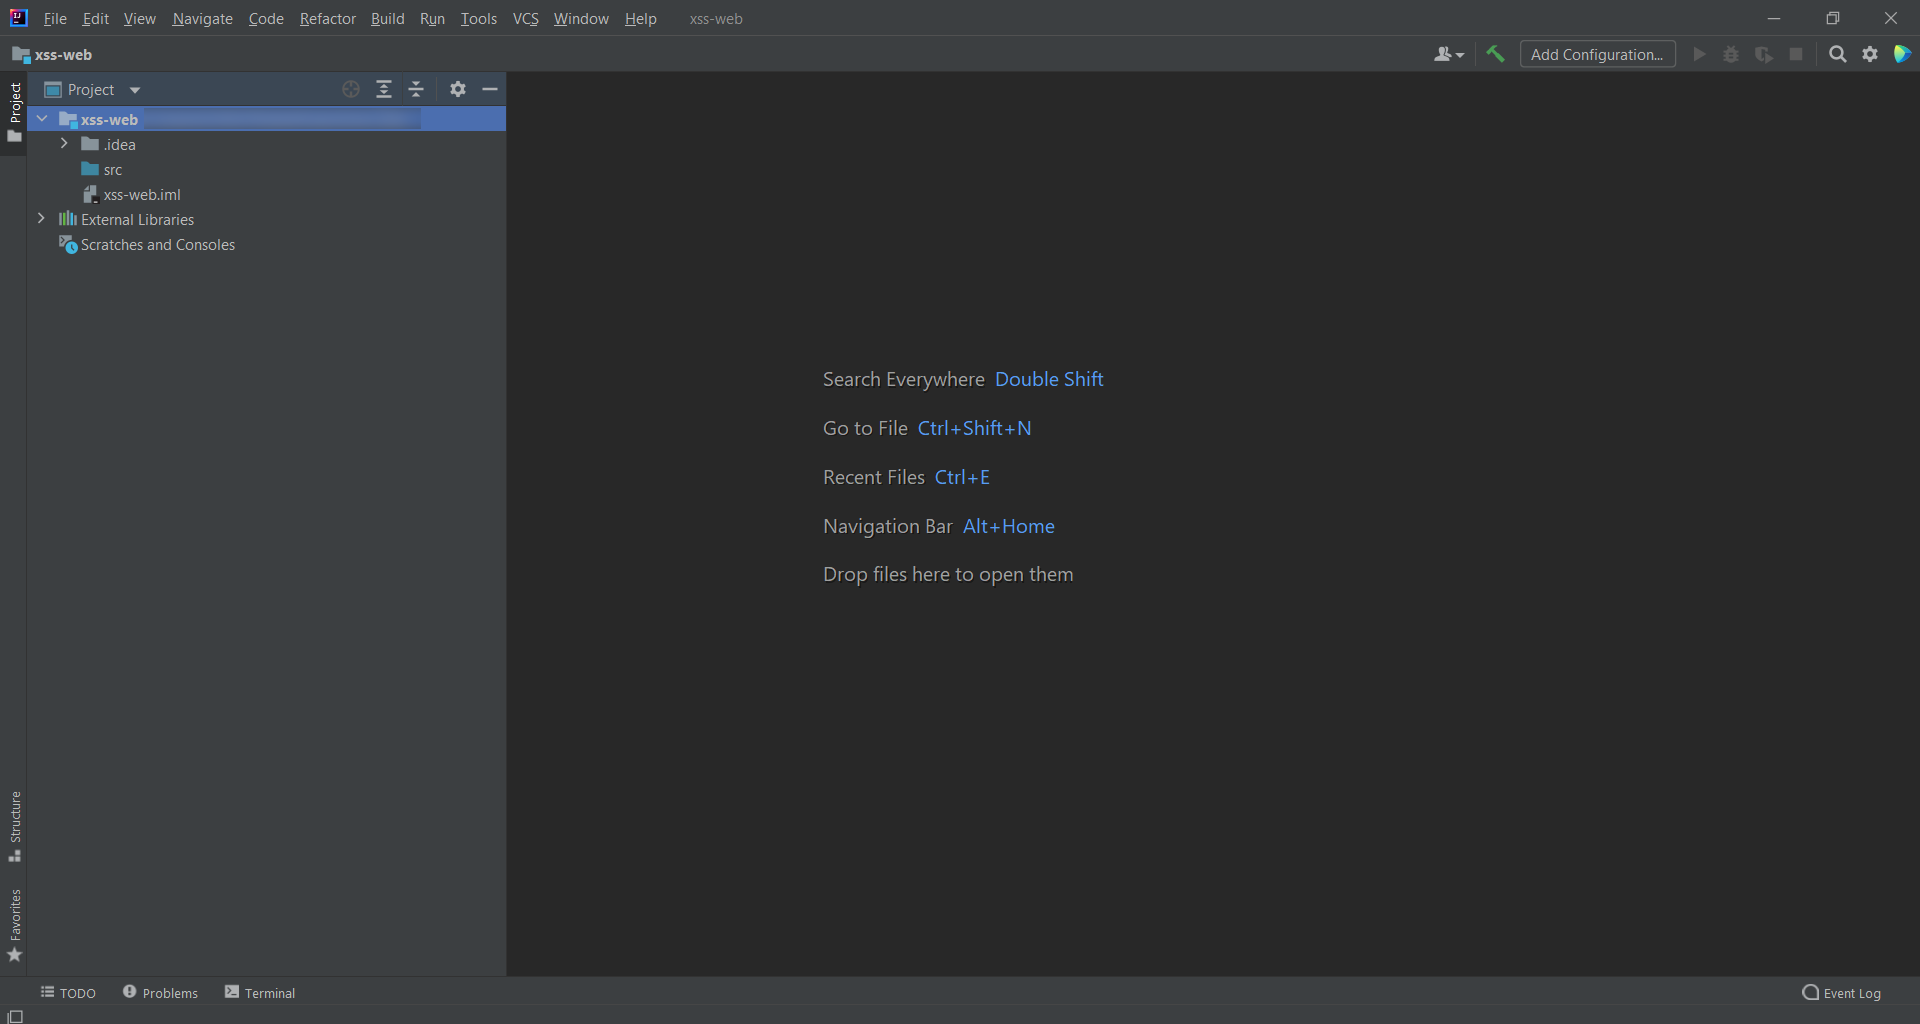This screenshot has width=1920, height=1024.
Task: Minimize the IntelliJ window
Action: click(x=1774, y=18)
